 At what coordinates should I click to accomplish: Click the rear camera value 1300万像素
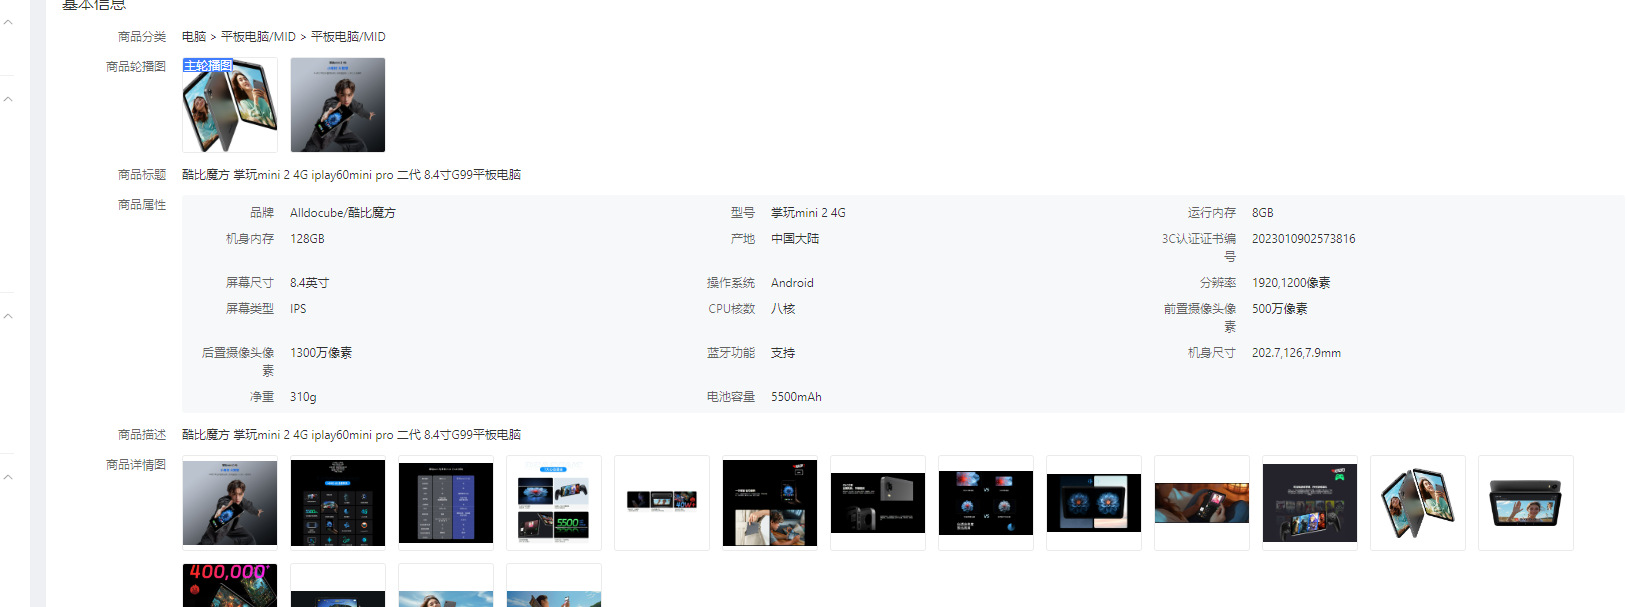tap(321, 353)
